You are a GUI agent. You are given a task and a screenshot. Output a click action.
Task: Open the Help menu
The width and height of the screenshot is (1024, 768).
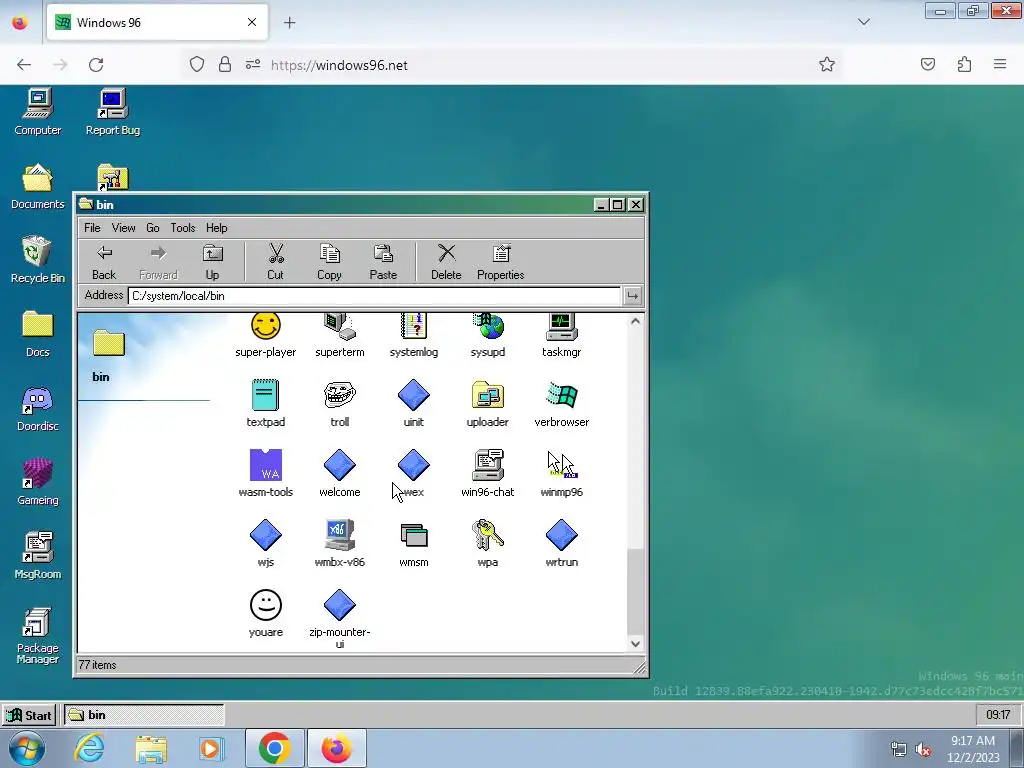[x=217, y=228]
